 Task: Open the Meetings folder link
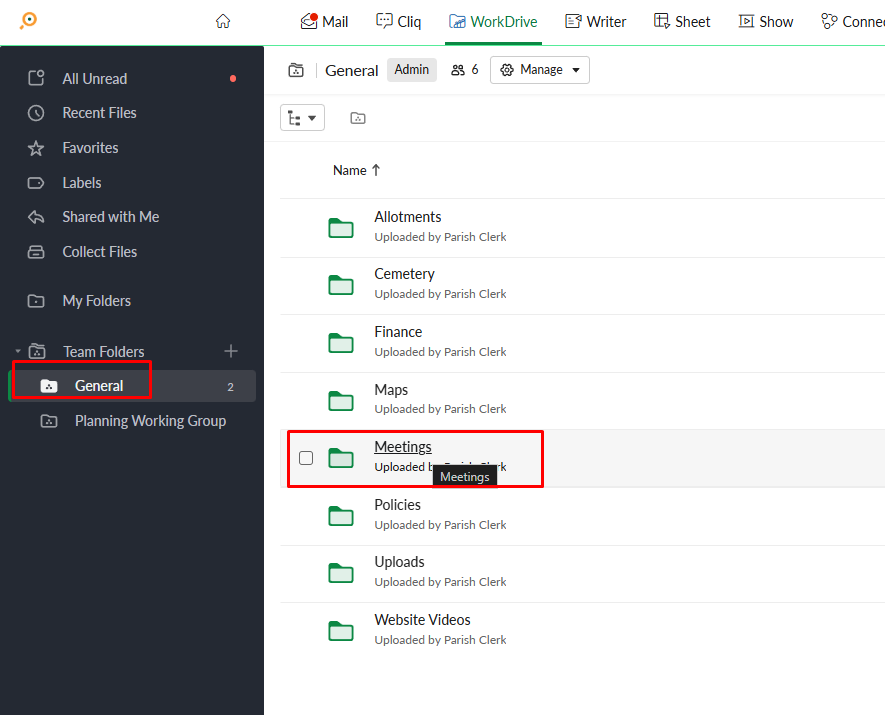(x=403, y=447)
